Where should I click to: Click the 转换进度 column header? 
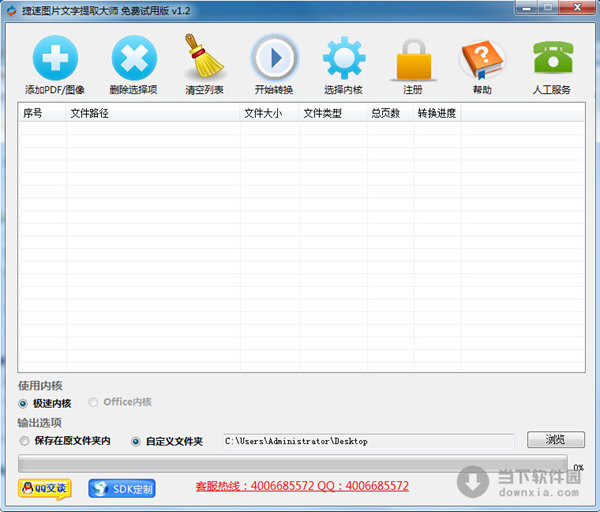(437, 113)
